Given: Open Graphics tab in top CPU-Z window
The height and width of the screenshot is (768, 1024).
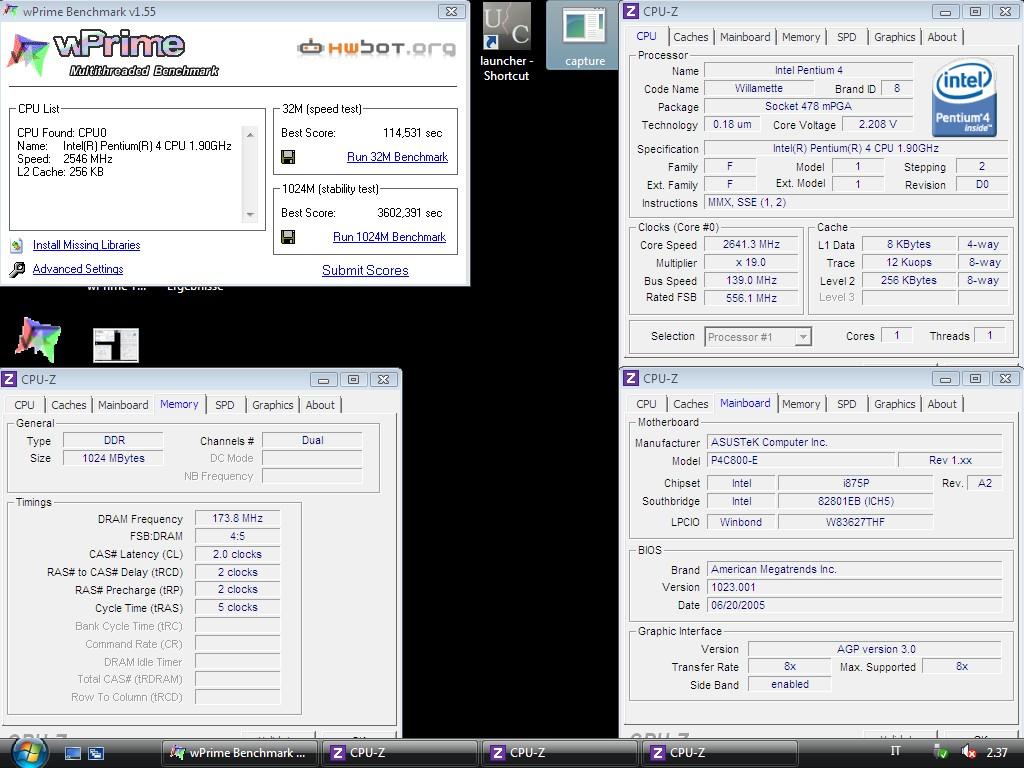Looking at the screenshot, I should 895,37.
